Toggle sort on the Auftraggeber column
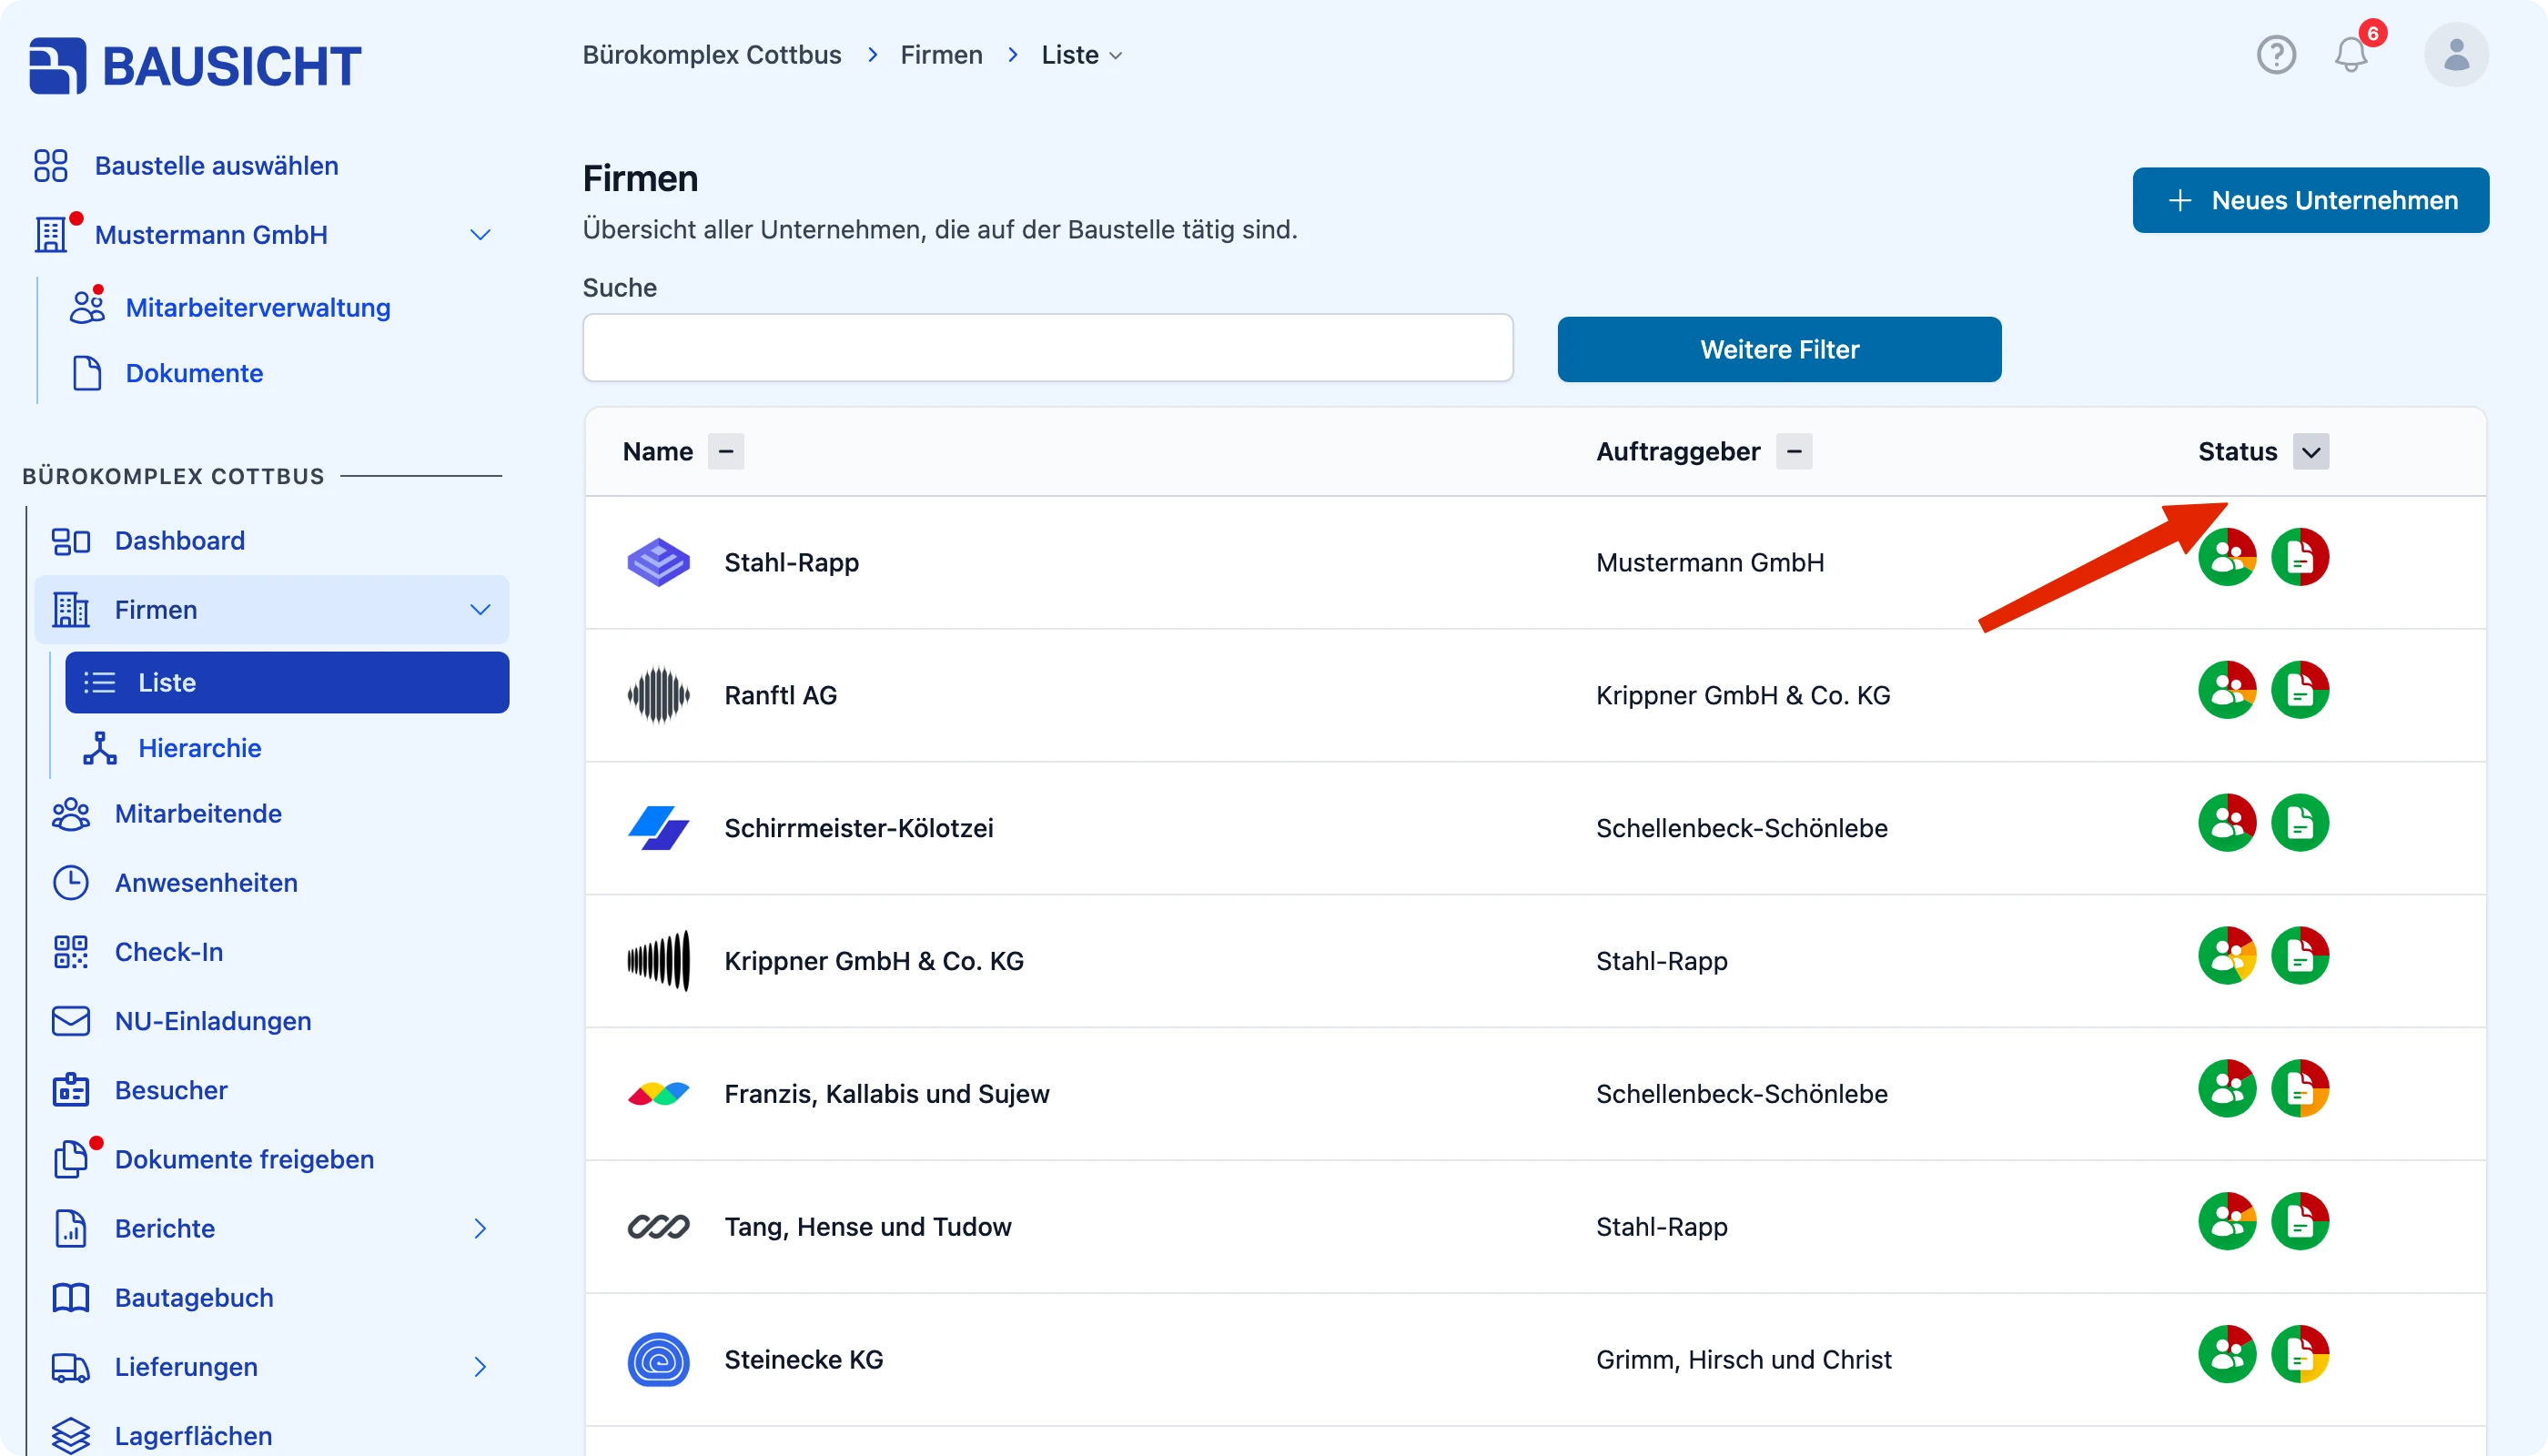The width and height of the screenshot is (2548, 1456). click(1794, 452)
